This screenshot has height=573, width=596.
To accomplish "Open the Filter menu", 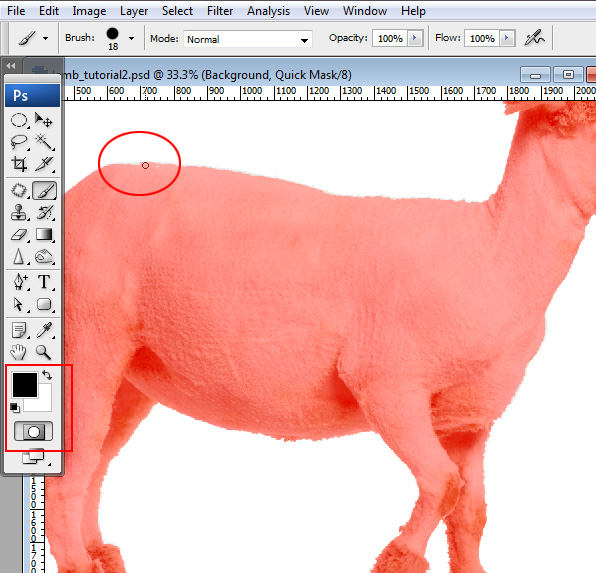I will (220, 11).
